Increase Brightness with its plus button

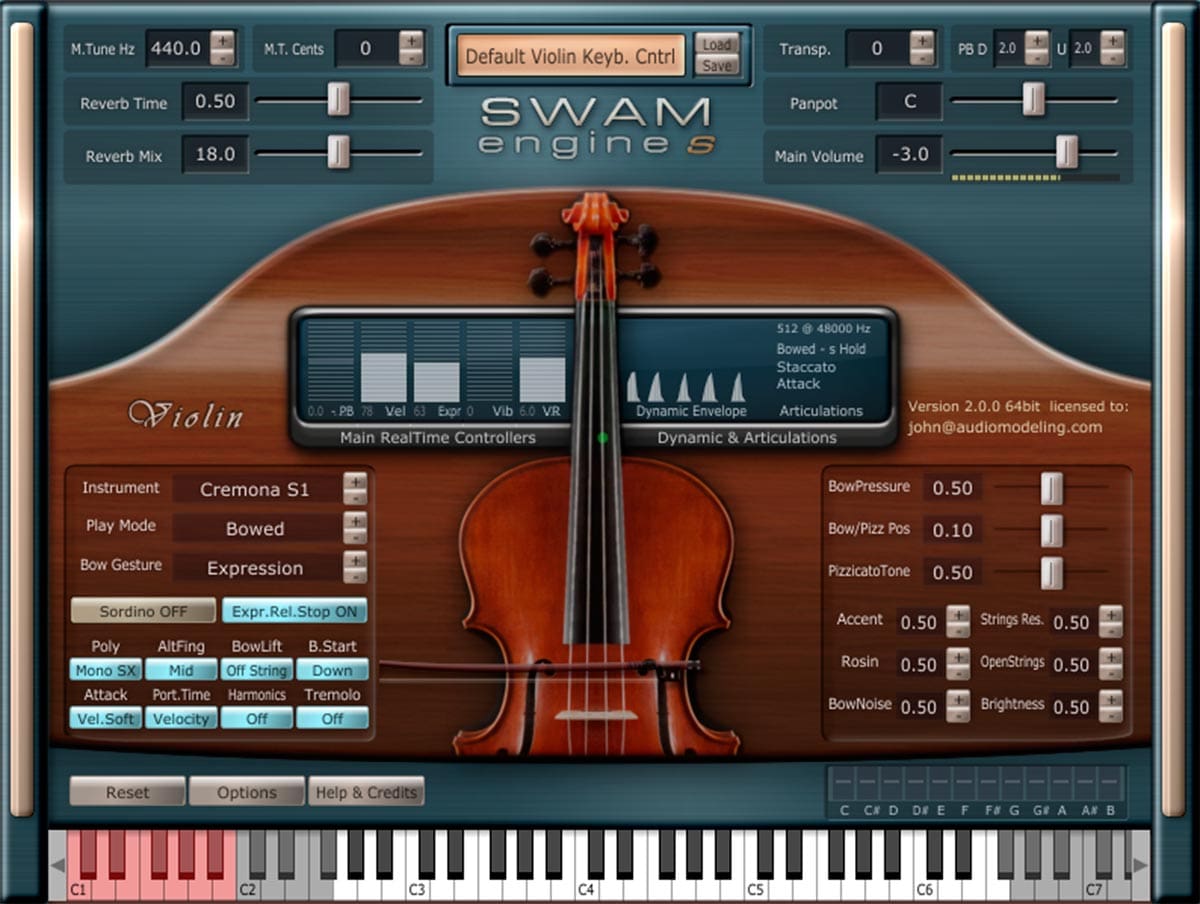[1110, 699]
